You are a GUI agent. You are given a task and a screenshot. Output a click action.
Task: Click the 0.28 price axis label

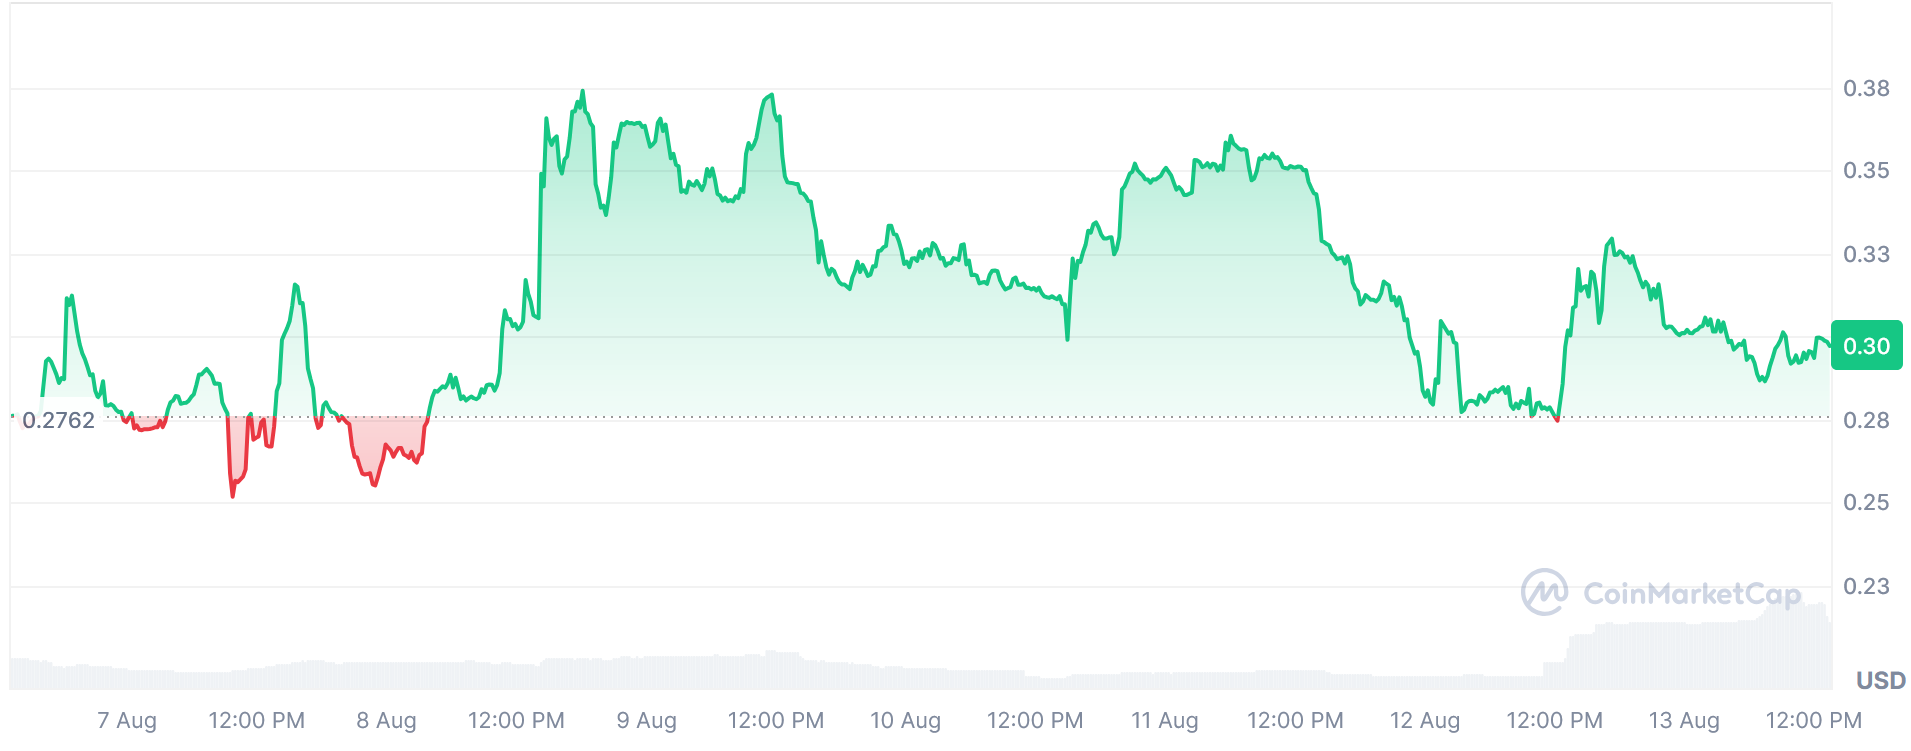(1866, 420)
